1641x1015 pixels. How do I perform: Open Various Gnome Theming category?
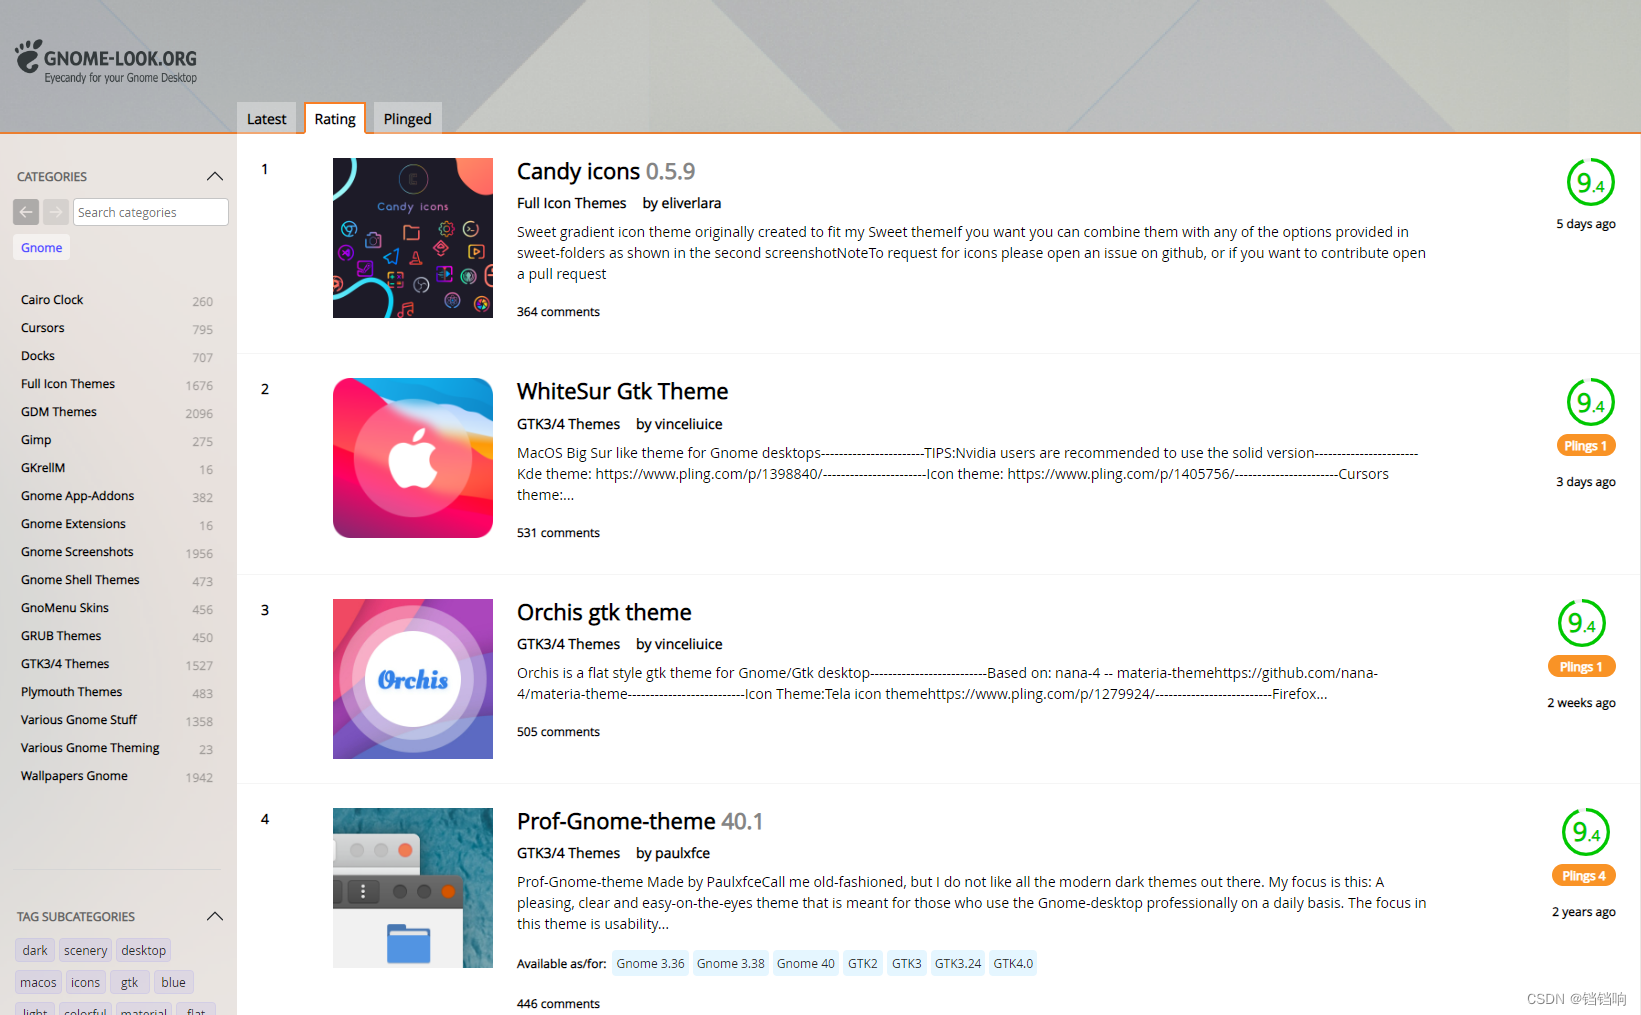(x=90, y=748)
